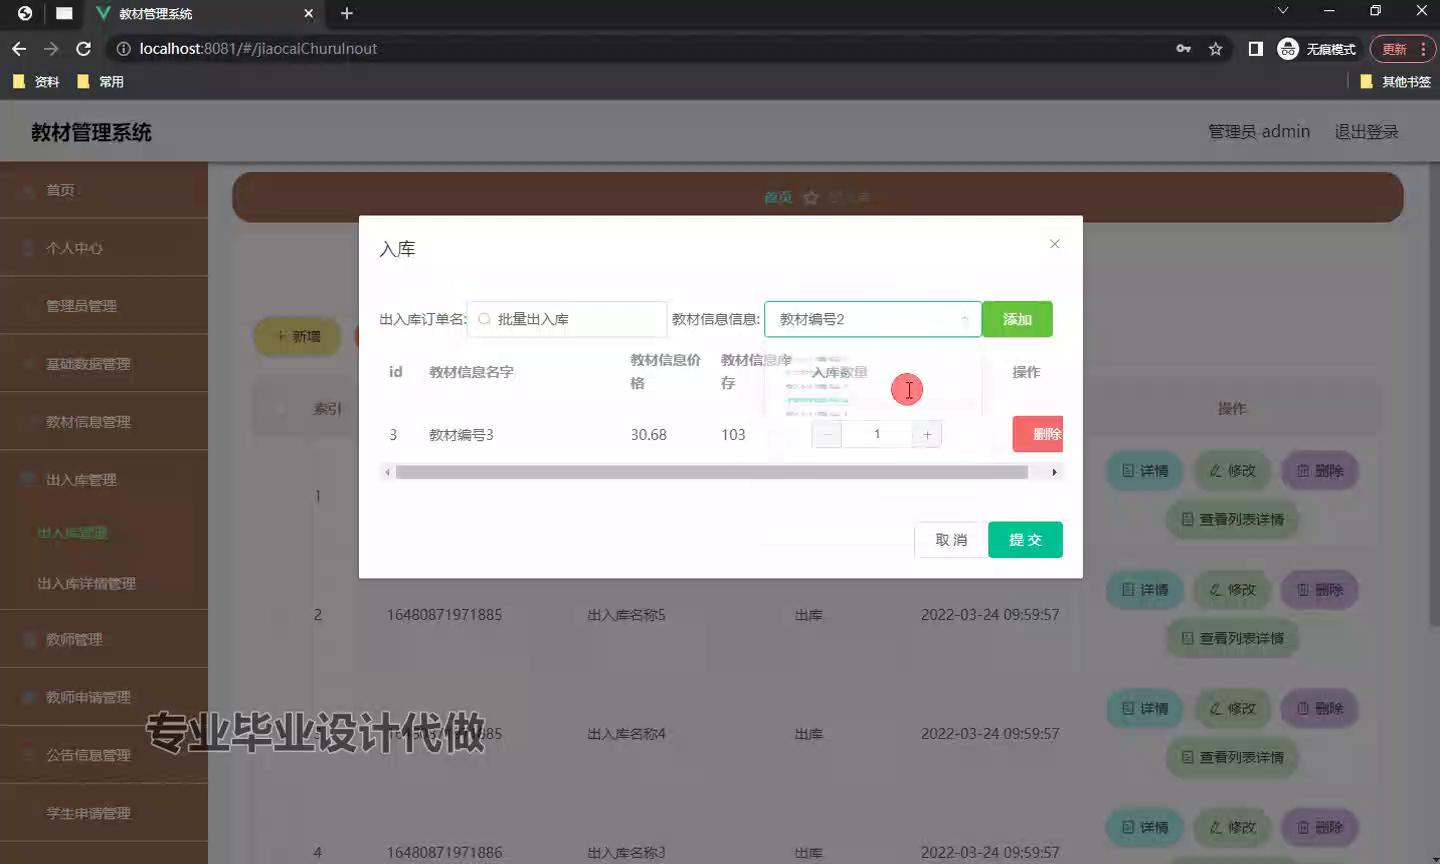The image size is (1440, 864).
Task: Click 查看列表详情 for 出入库名称4 row
Action: 1232,757
